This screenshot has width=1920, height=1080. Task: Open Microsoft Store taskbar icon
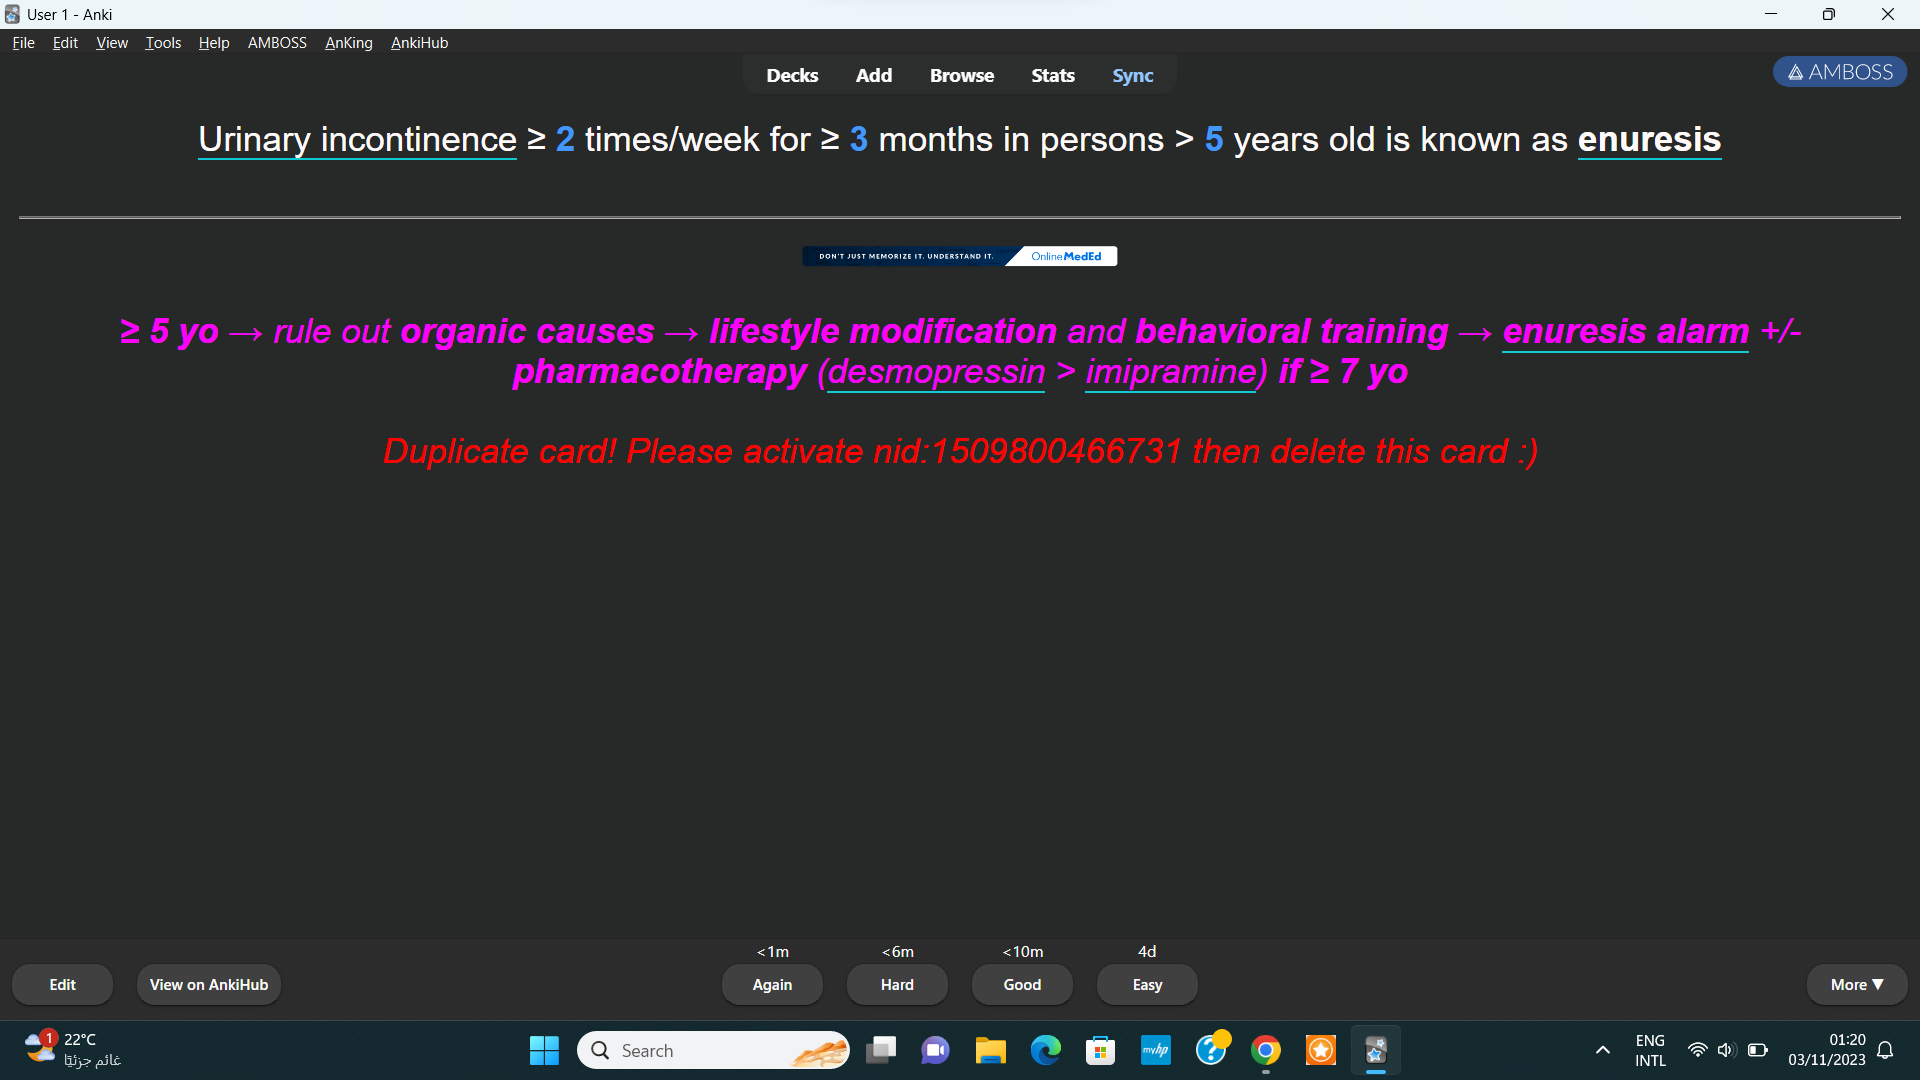click(1100, 1050)
